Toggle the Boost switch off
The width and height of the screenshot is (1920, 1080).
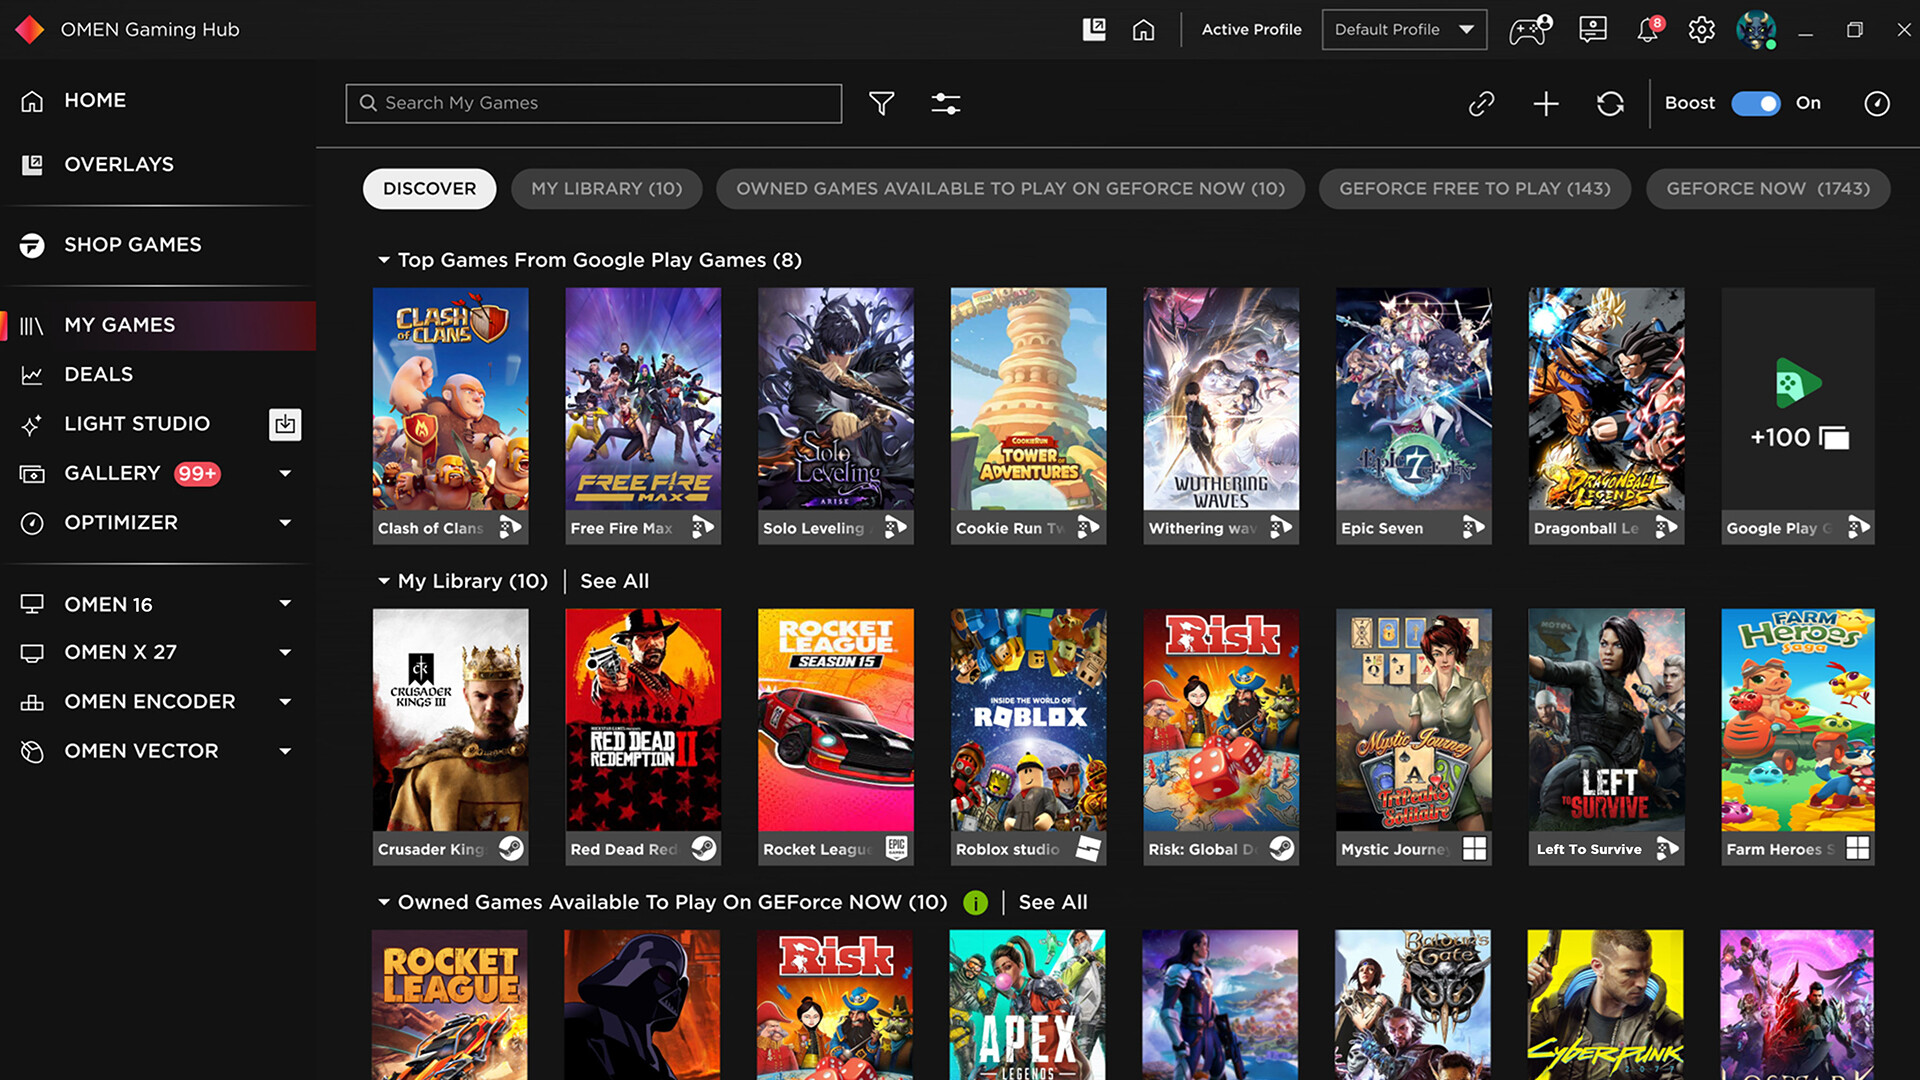[1756, 103]
